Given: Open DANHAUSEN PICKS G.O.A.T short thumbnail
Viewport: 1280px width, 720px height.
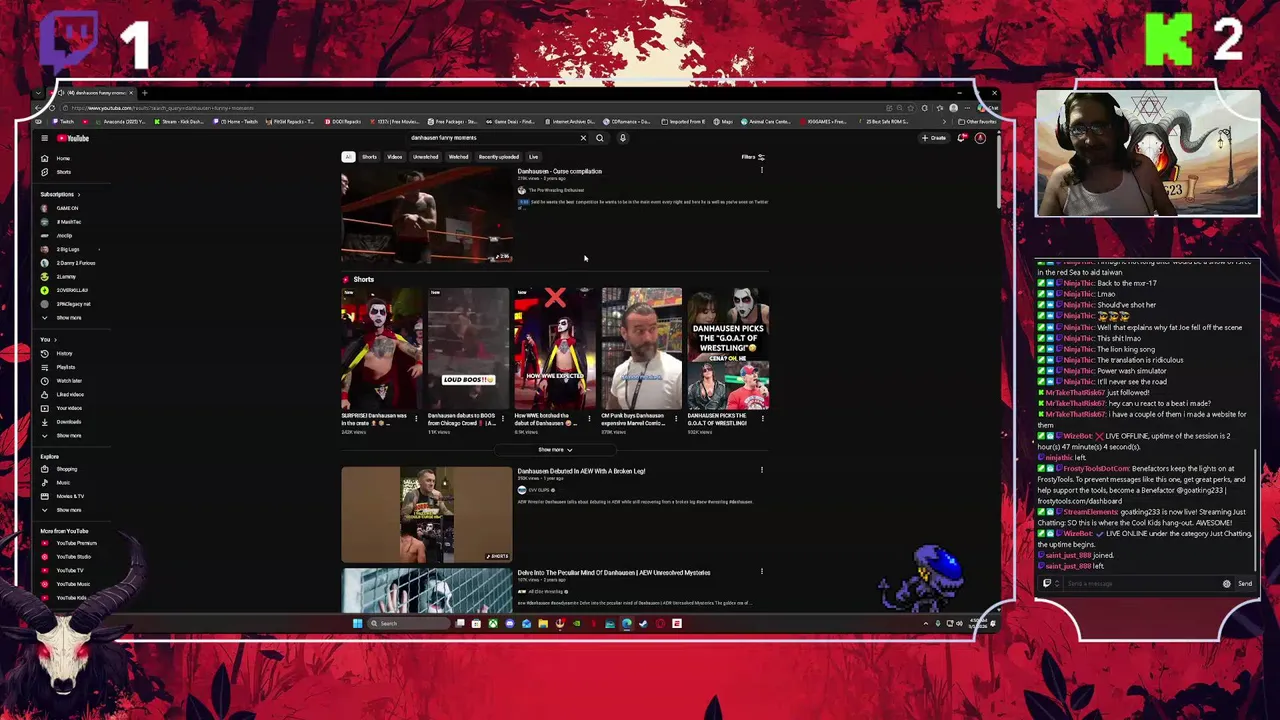Looking at the screenshot, I should (728, 349).
